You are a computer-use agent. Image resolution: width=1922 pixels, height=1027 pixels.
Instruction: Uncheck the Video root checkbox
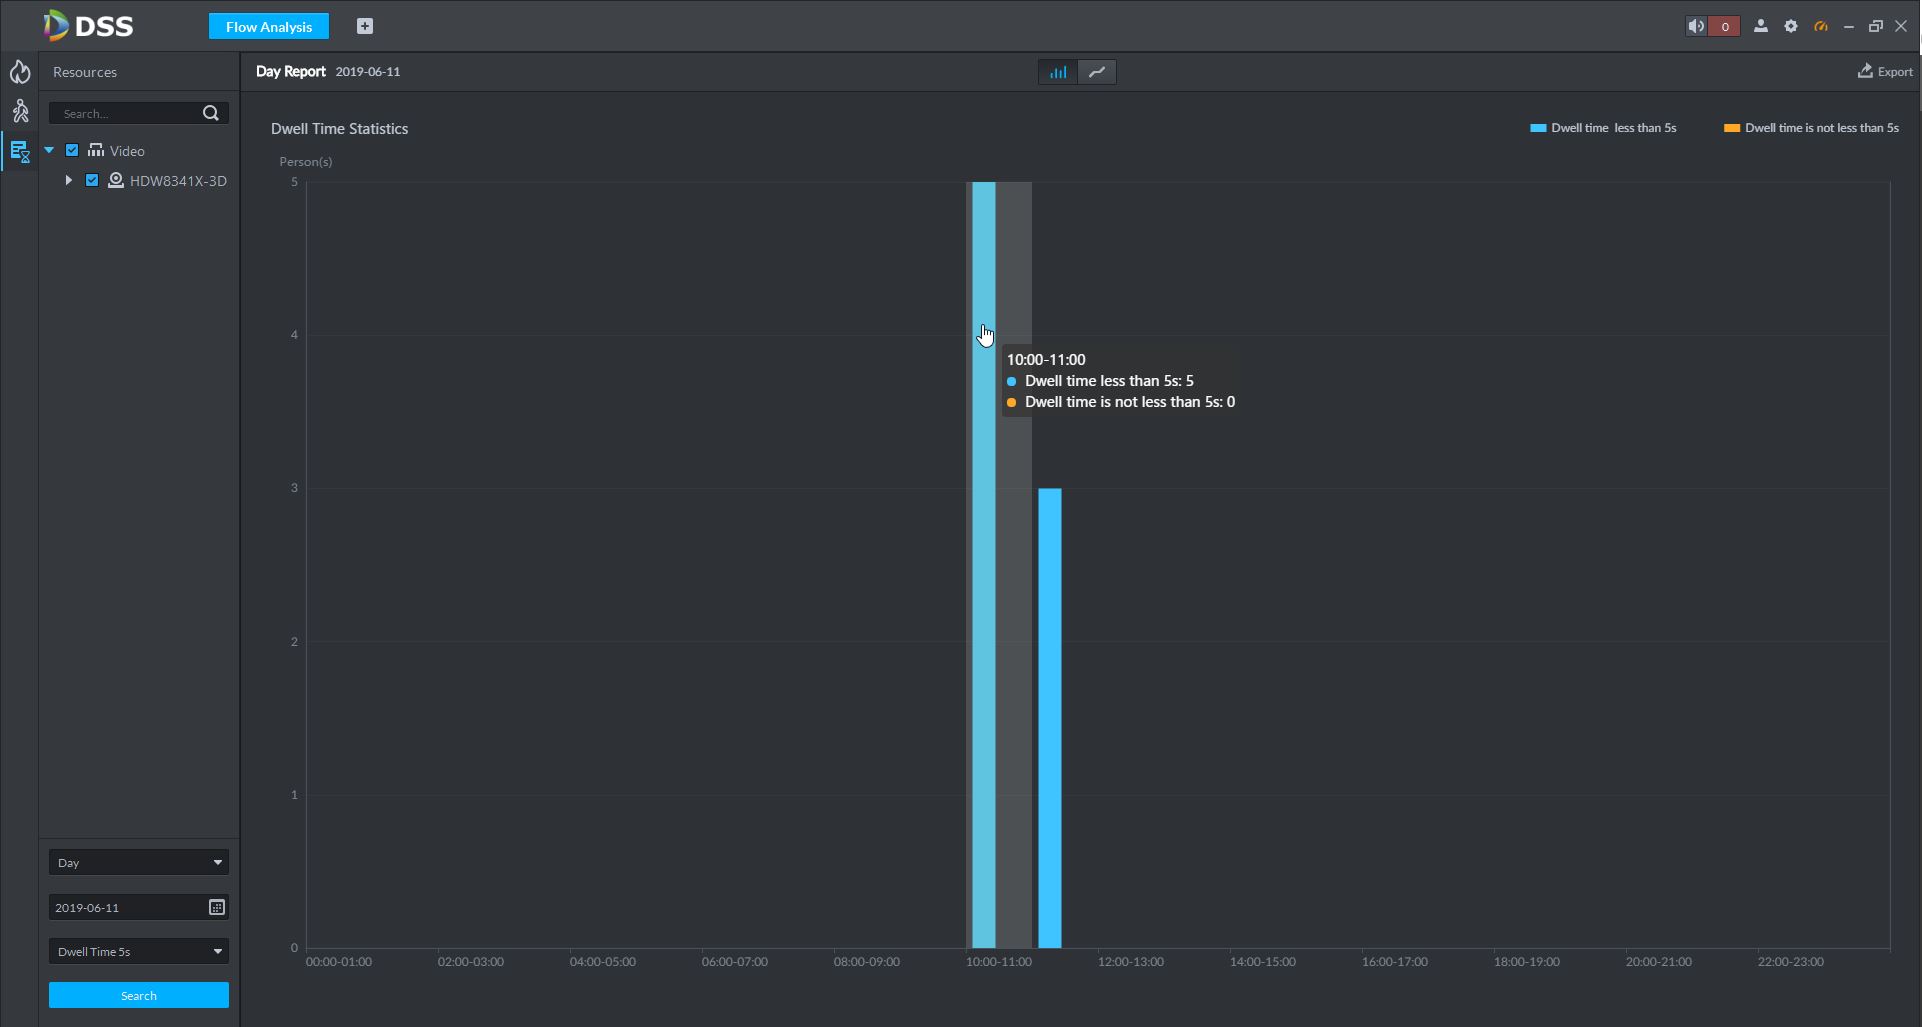(72, 151)
